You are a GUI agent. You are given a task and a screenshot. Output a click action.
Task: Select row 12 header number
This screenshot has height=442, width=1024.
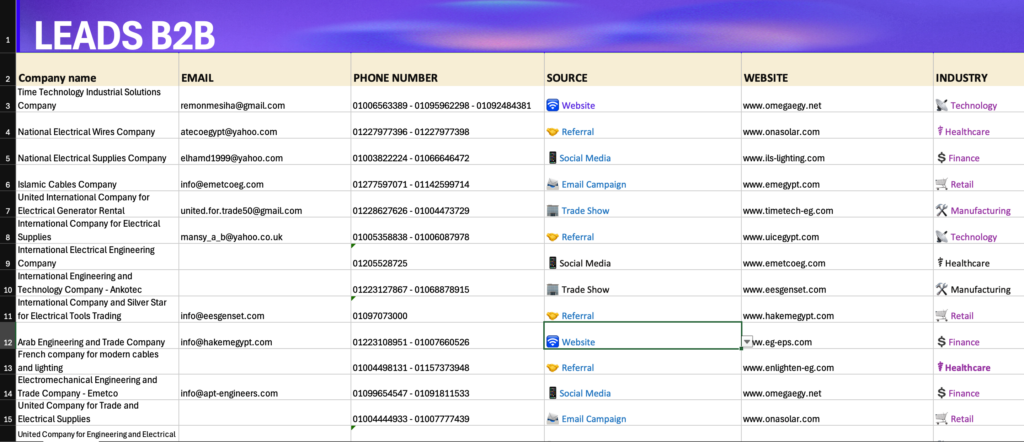click(x=8, y=336)
